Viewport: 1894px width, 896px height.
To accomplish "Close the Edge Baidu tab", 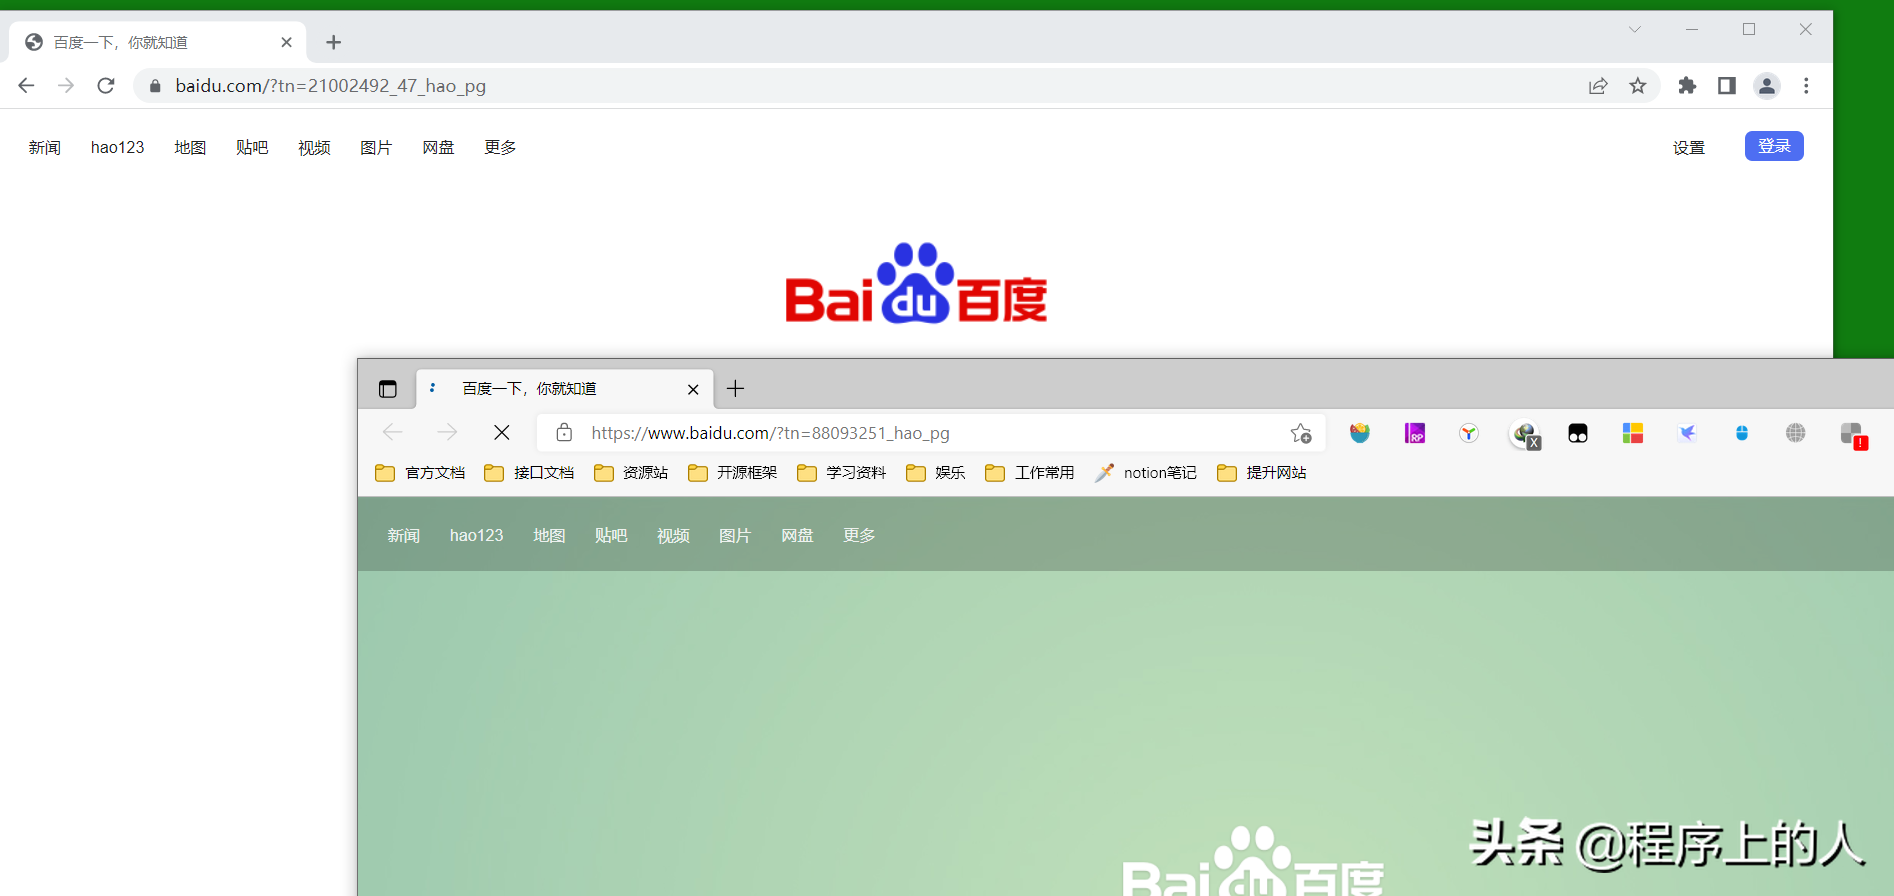I will (x=693, y=389).
